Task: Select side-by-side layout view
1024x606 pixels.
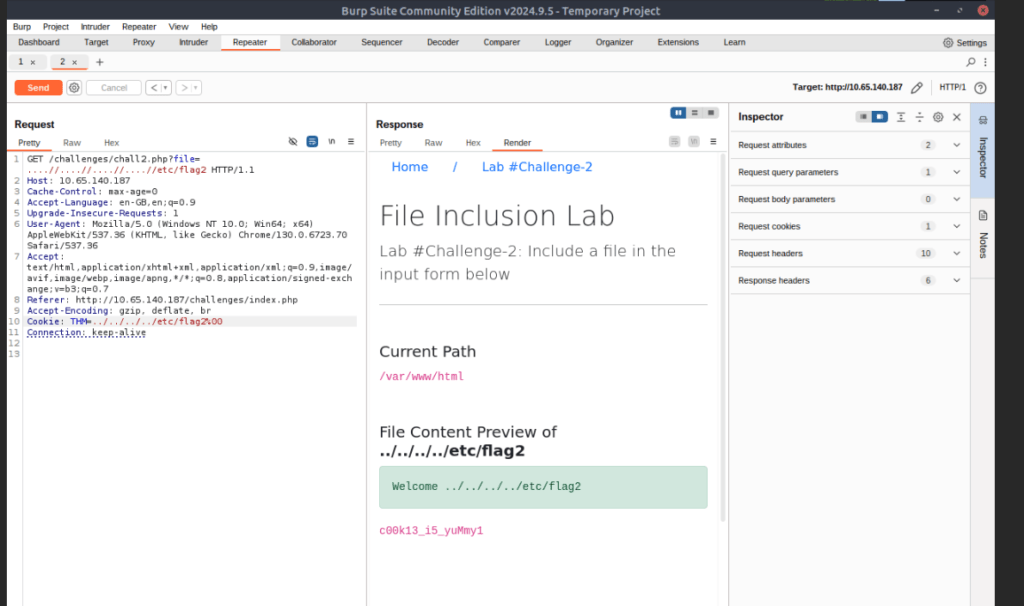Action: [x=678, y=113]
